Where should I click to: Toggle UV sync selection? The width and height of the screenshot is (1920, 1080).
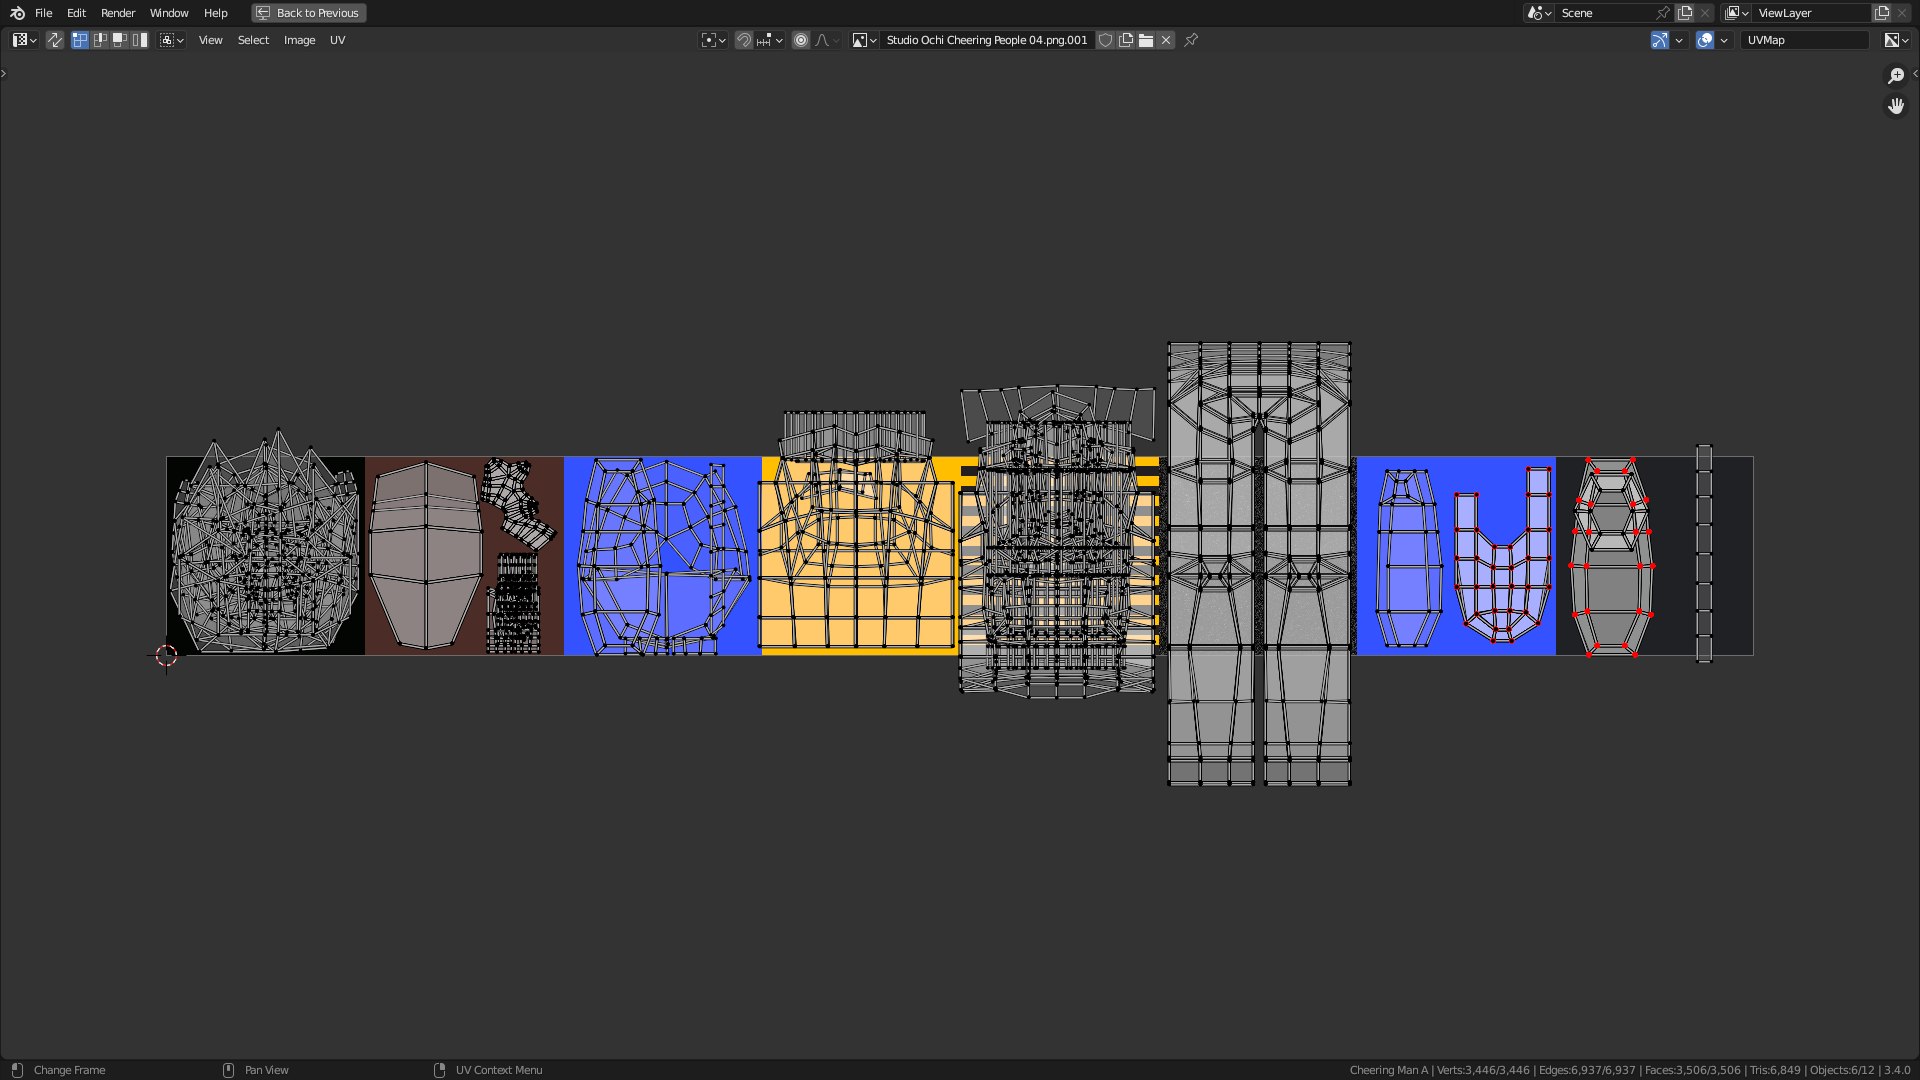click(x=55, y=40)
